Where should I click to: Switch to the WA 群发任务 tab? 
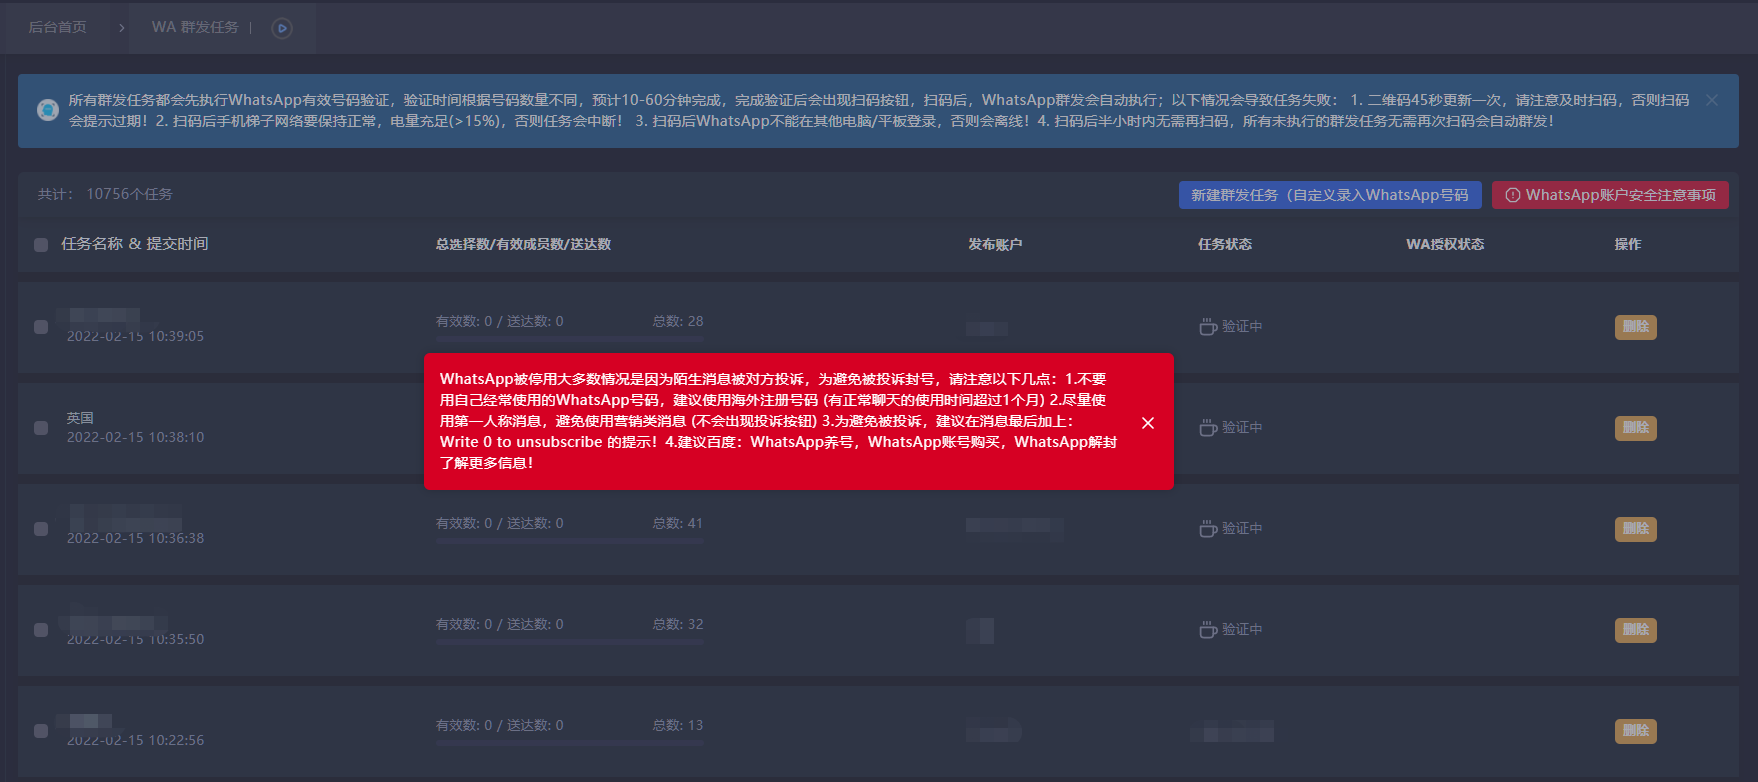coord(195,28)
